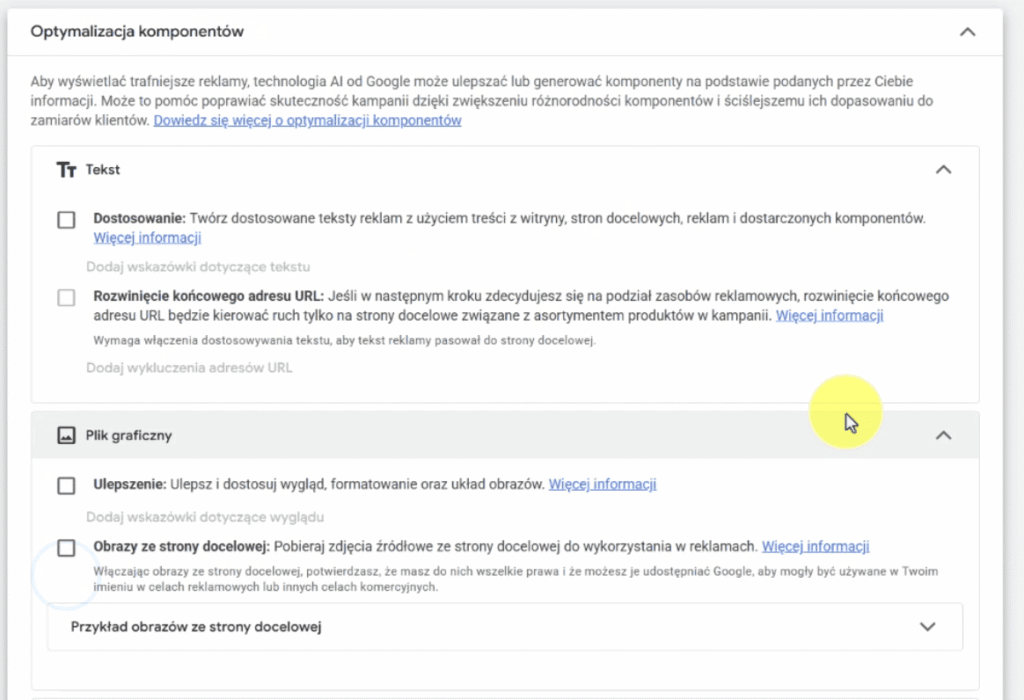
Task: Click the down chevron on Przykład obrazów row
Action: click(927, 626)
